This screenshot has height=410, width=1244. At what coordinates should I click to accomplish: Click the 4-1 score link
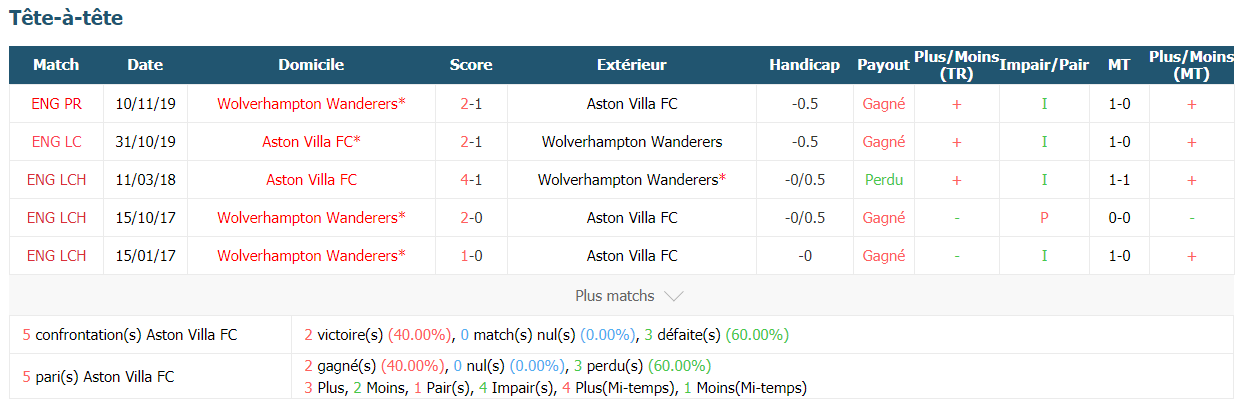pos(471,180)
